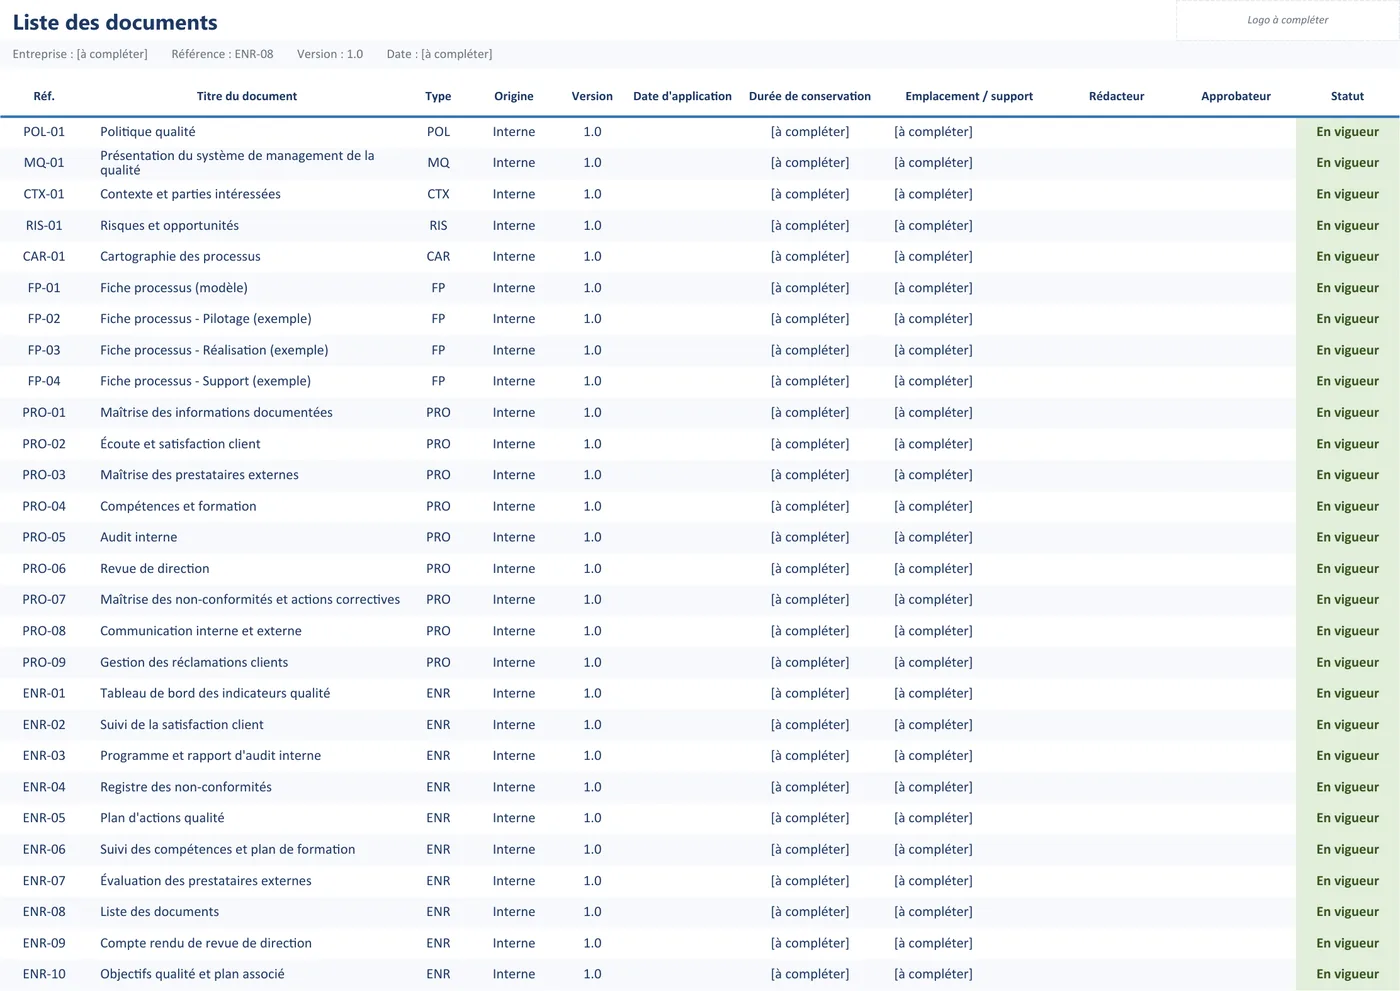Select the 'Logo à compléter' placeholder box

pyautogui.click(x=1287, y=20)
